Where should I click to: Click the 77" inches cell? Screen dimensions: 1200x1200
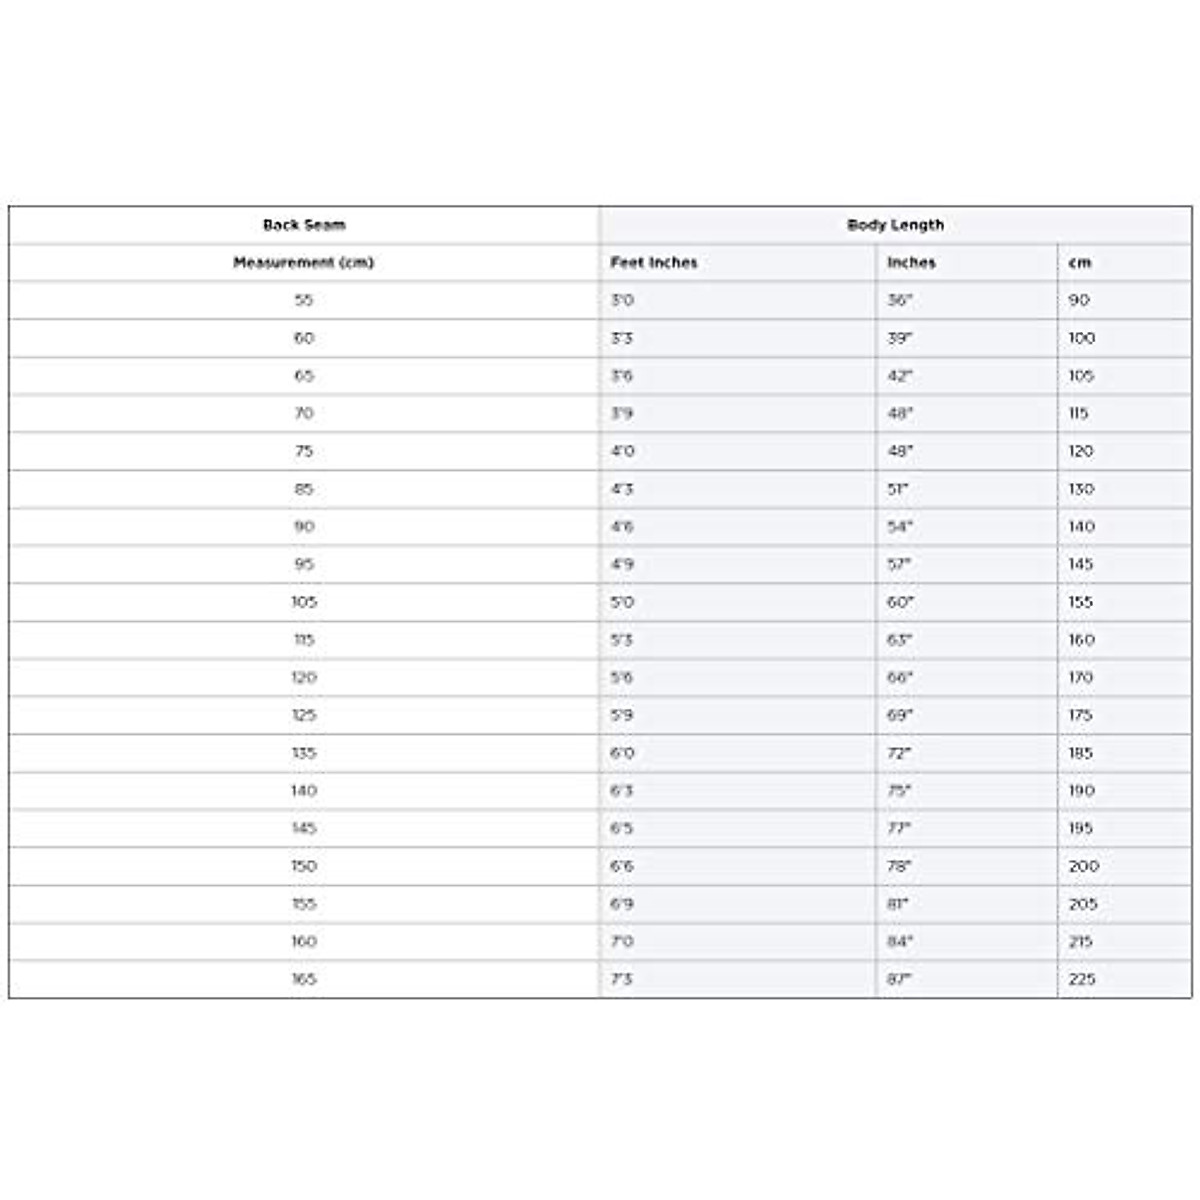point(900,828)
